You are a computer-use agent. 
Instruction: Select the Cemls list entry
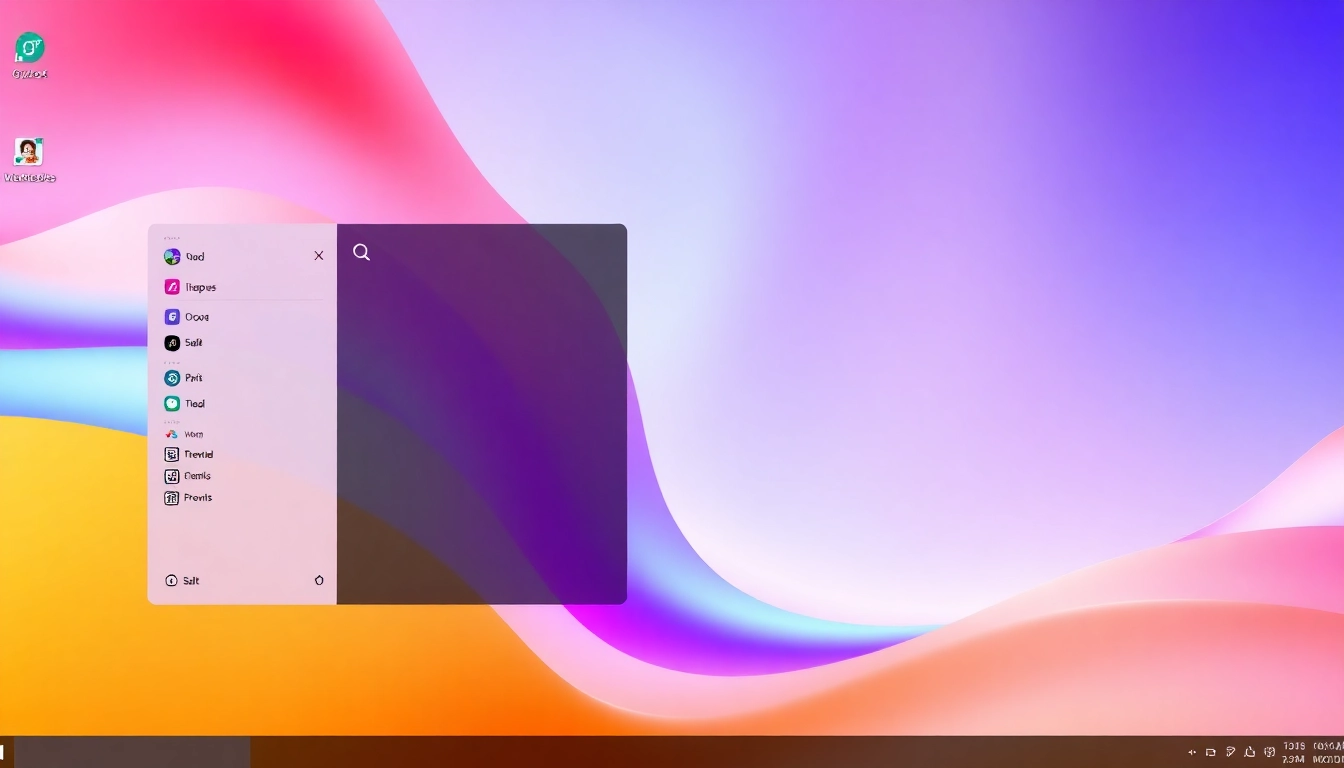pyautogui.click(x=188, y=476)
